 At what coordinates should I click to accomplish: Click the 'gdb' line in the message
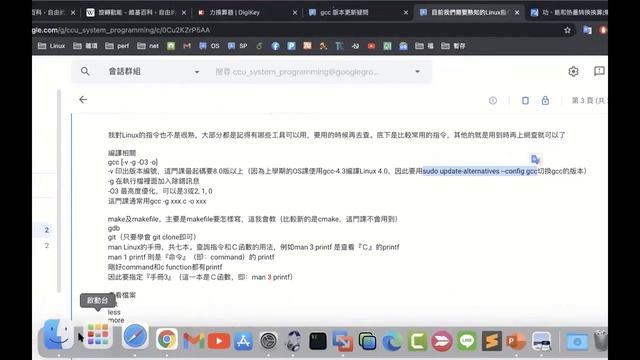[x=114, y=228]
